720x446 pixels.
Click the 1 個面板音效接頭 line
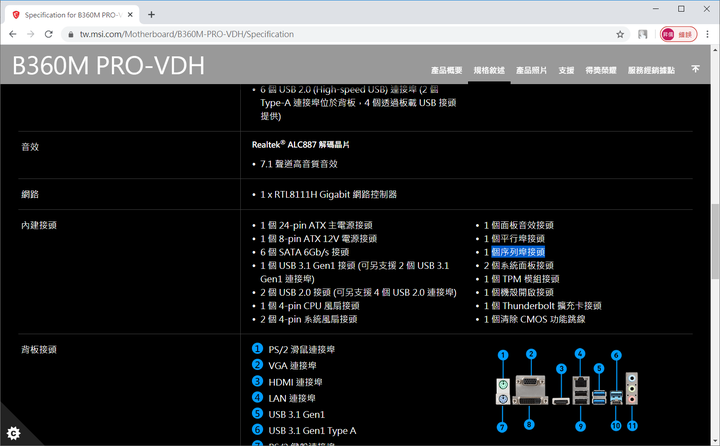(x=519, y=226)
